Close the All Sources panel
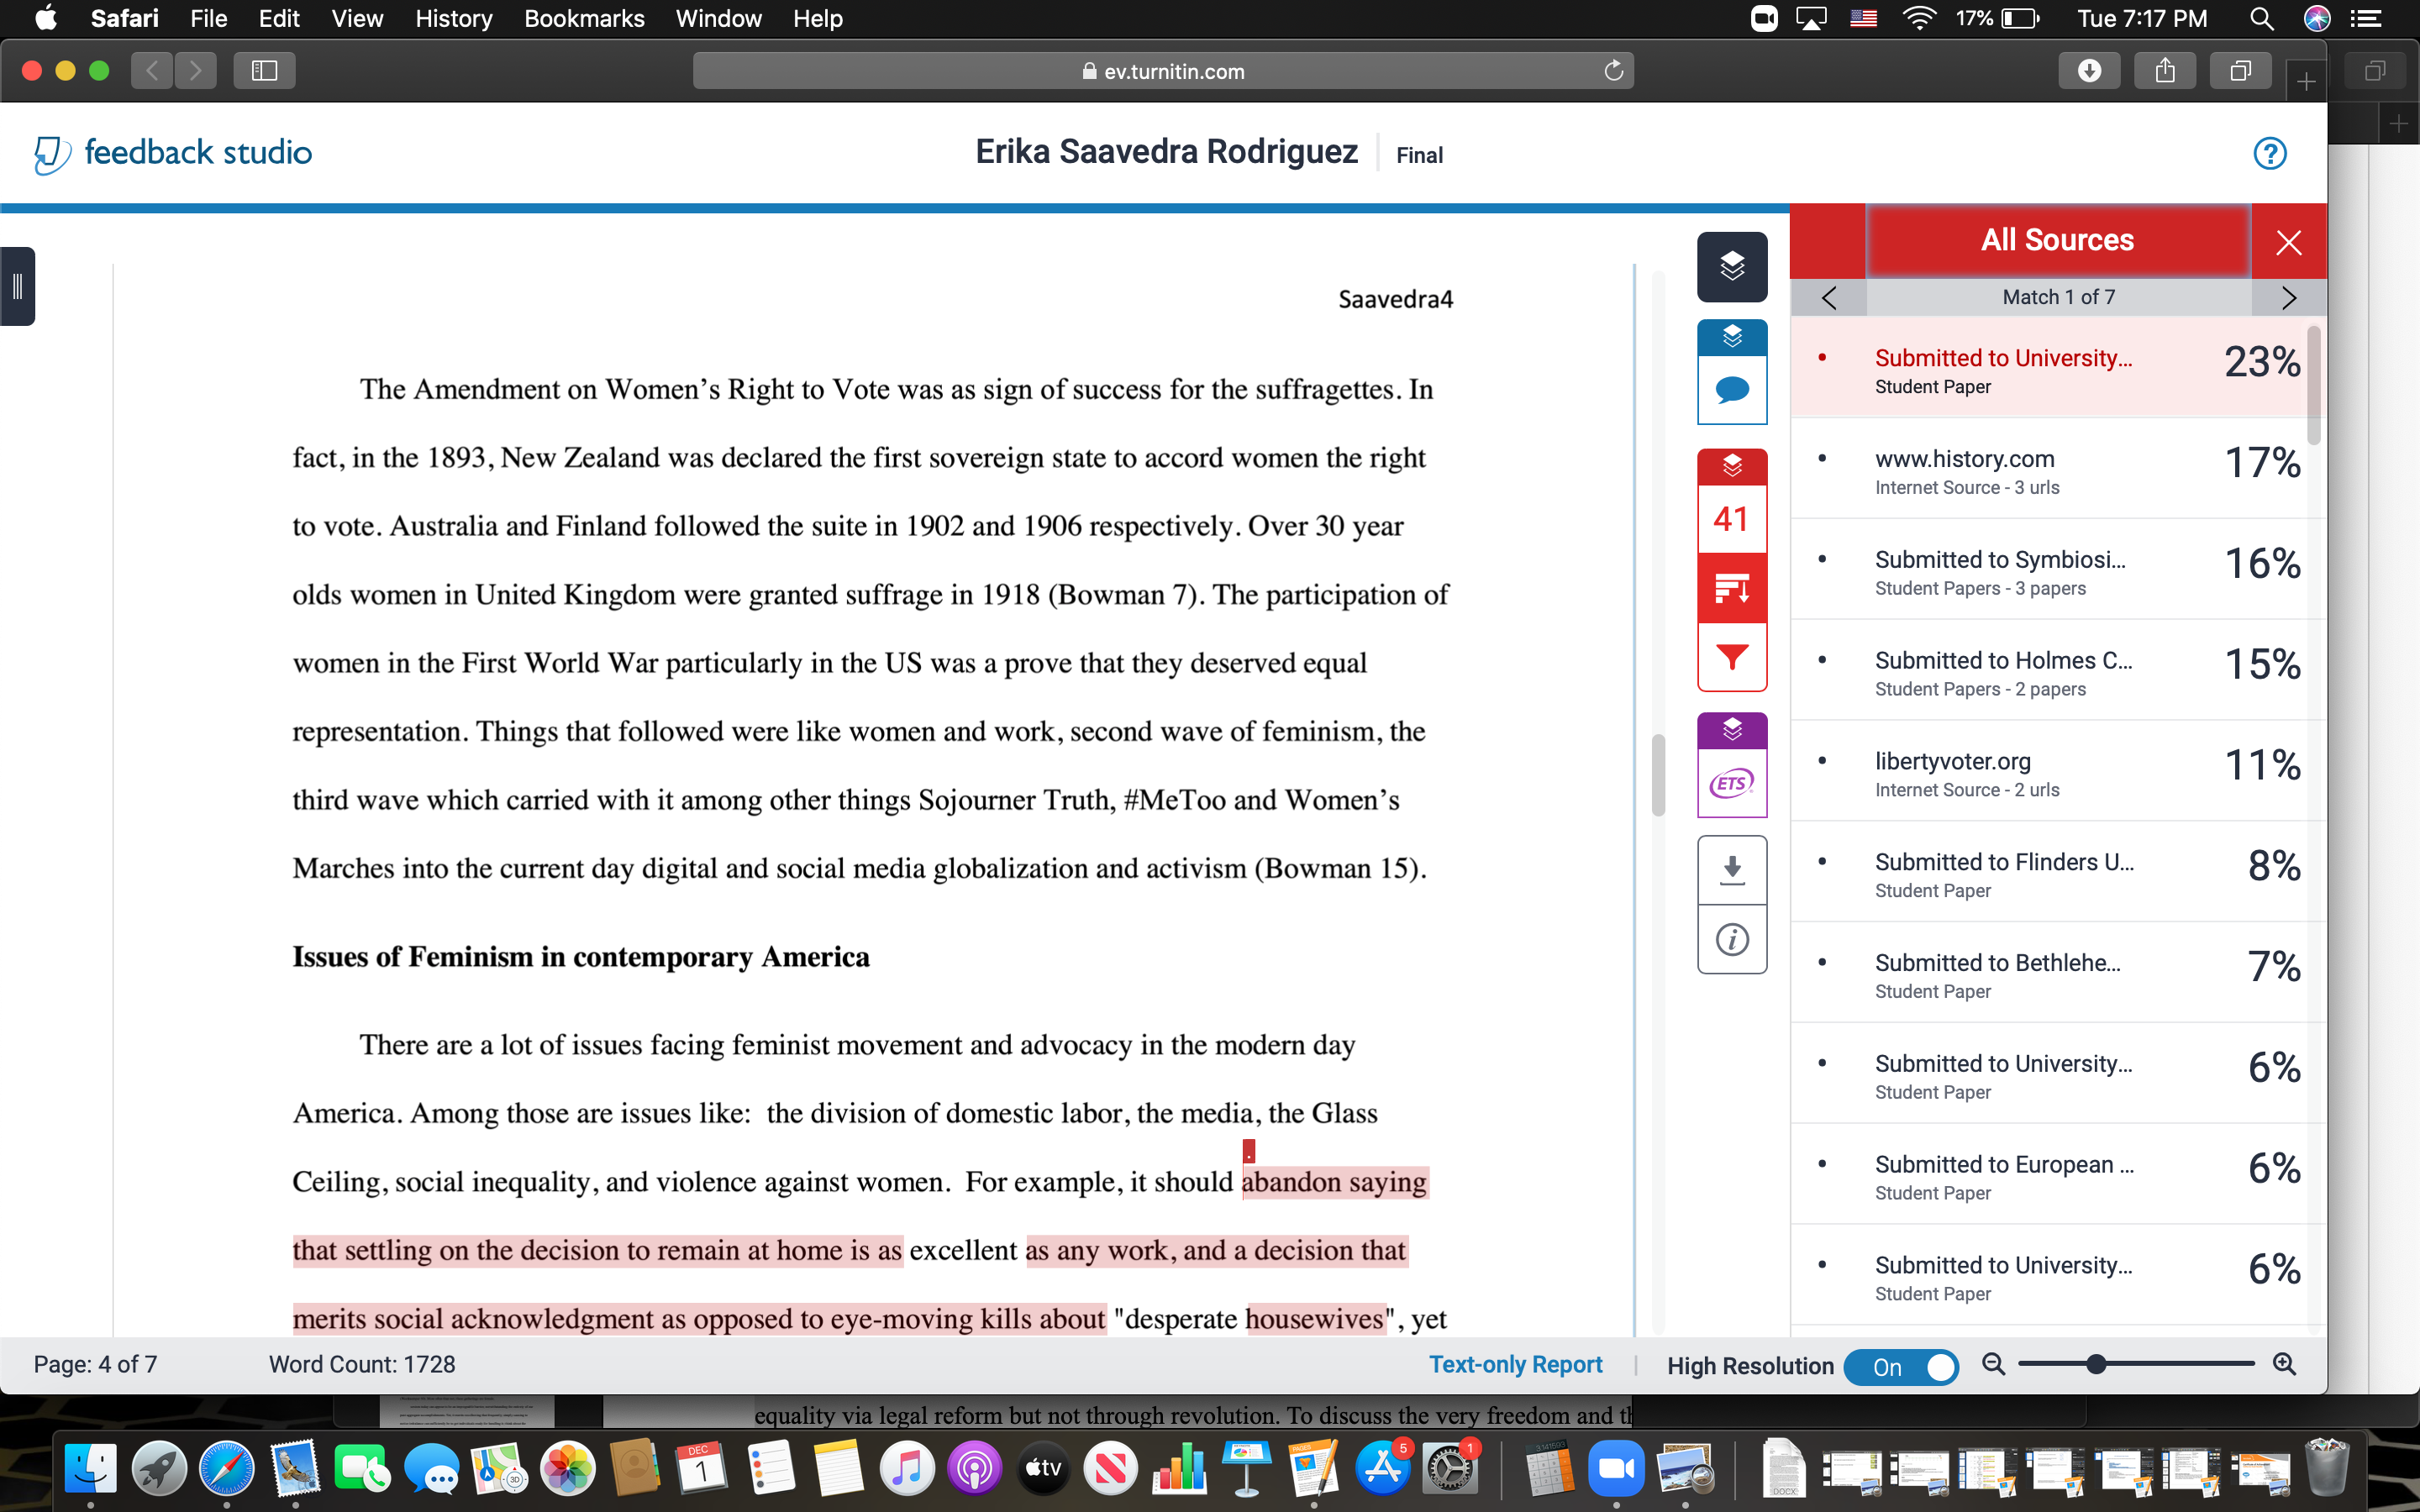 pyautogui.click(x=2288, y=242)
